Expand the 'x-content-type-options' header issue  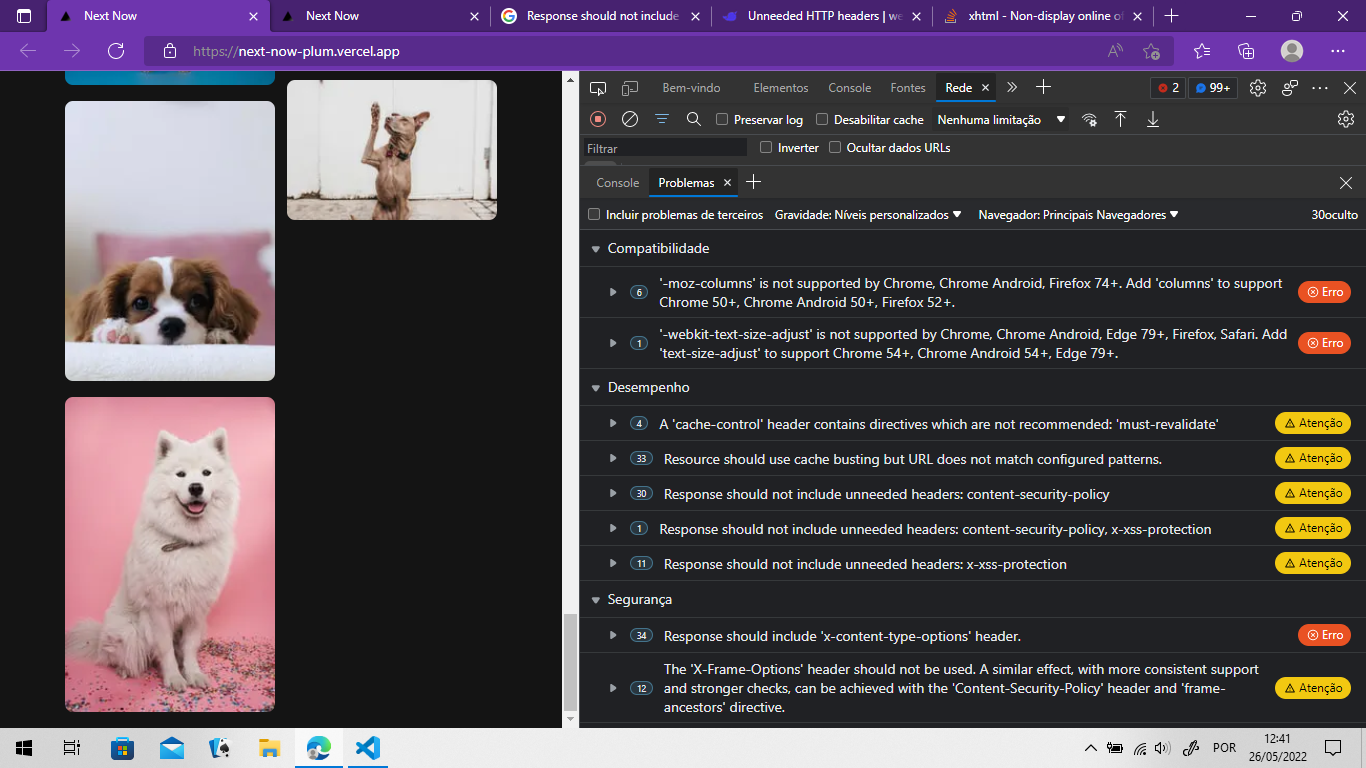pyautogui.click(x=613, y=635)
